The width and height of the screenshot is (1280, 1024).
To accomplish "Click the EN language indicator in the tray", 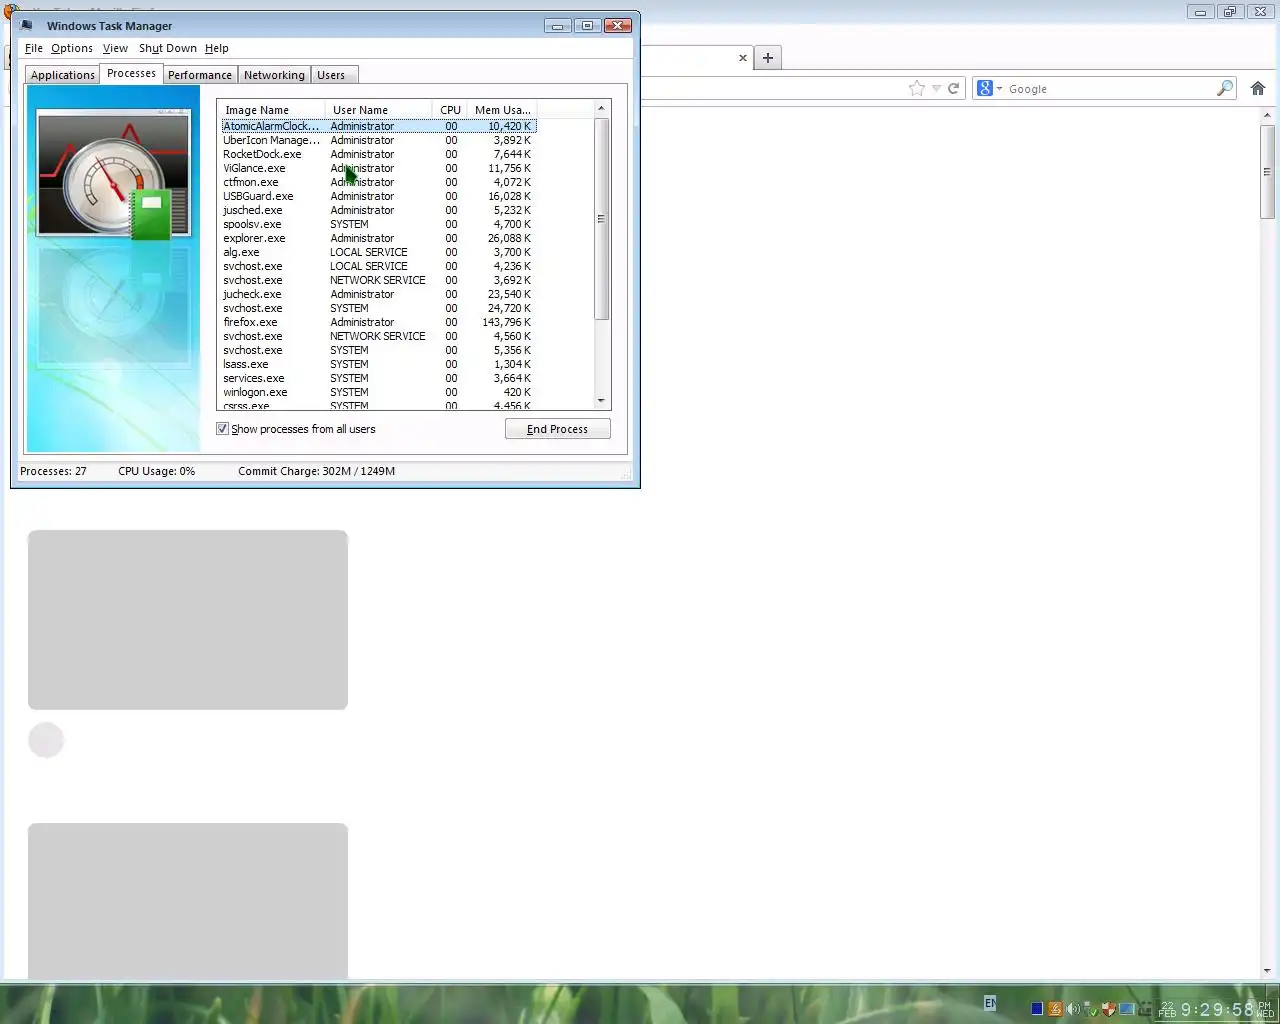I will click(990, 1002).
